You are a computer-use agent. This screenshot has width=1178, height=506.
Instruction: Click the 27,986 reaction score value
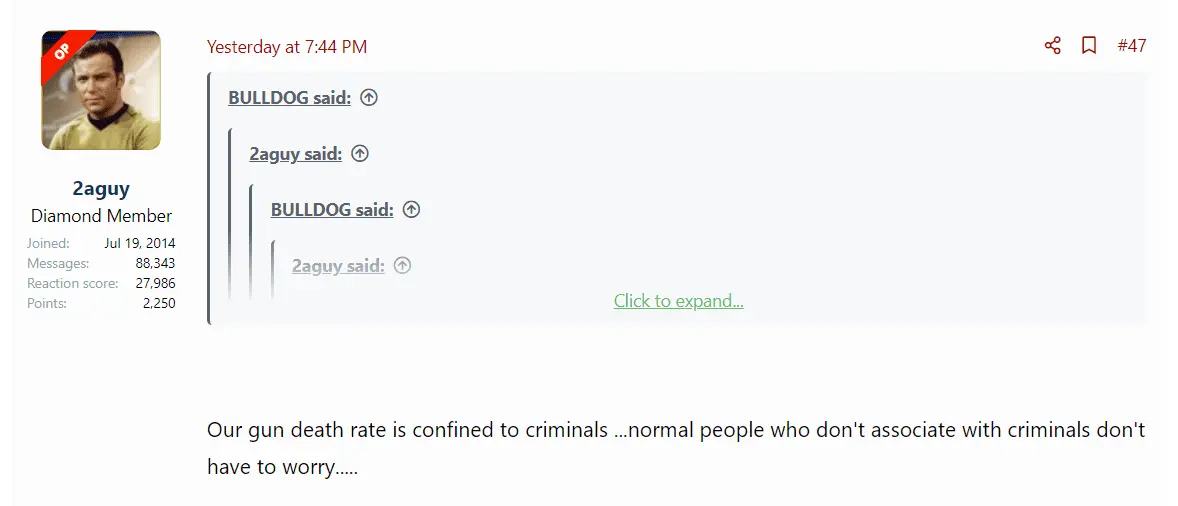tap(155, 283)
